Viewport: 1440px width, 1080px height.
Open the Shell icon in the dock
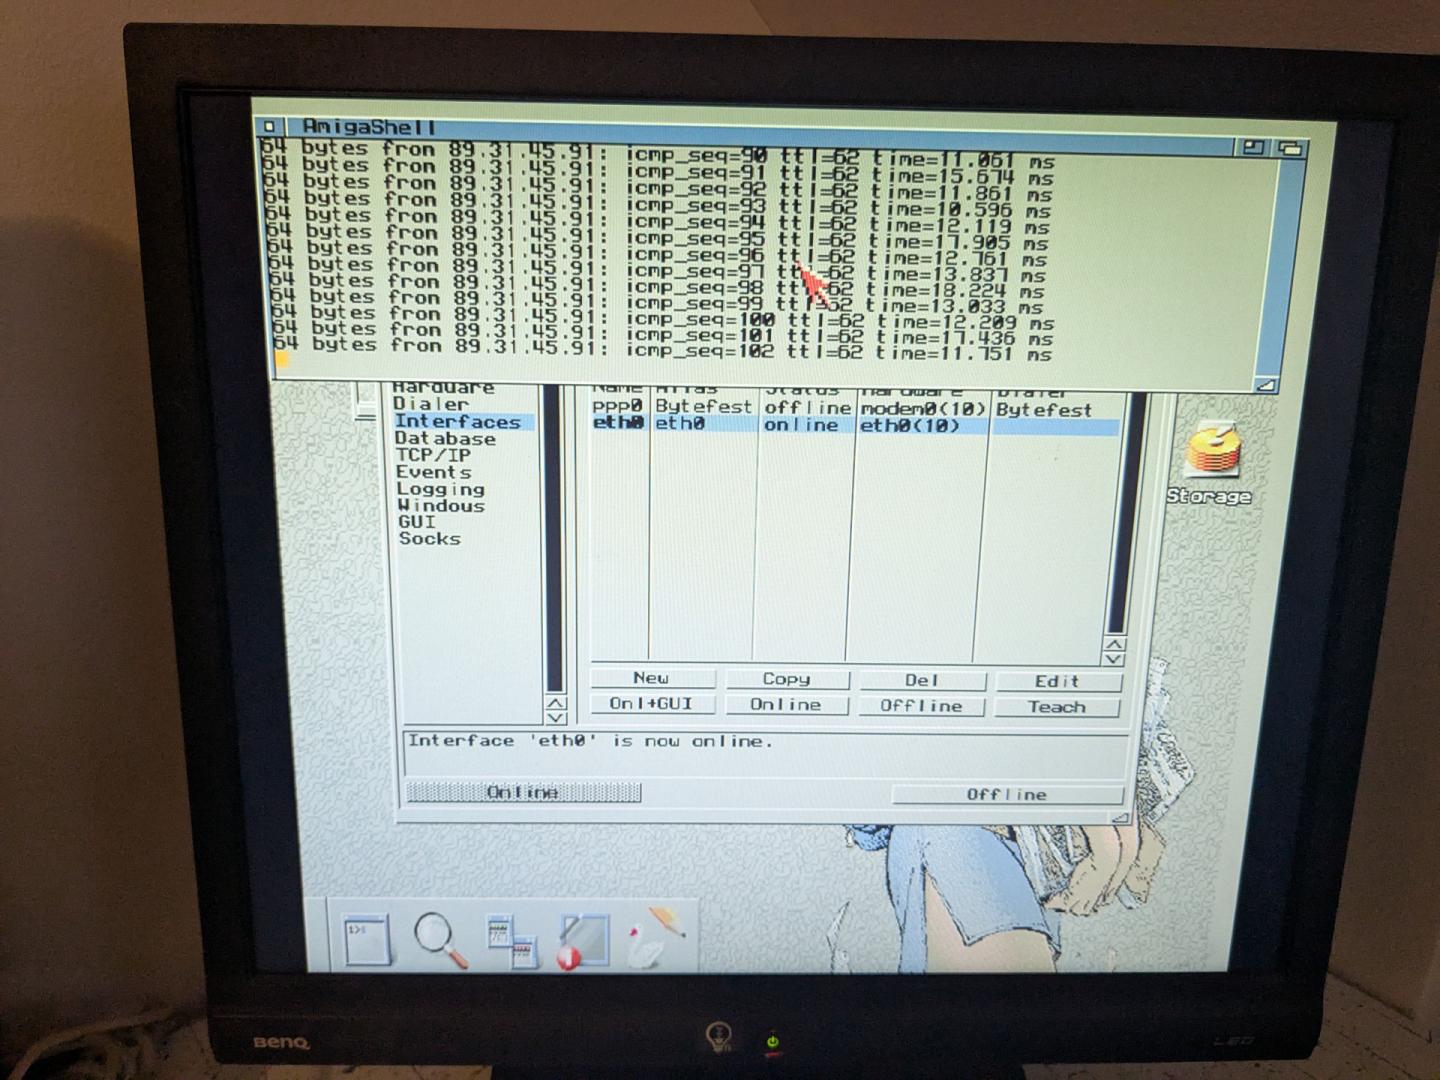tap(364, 938)
